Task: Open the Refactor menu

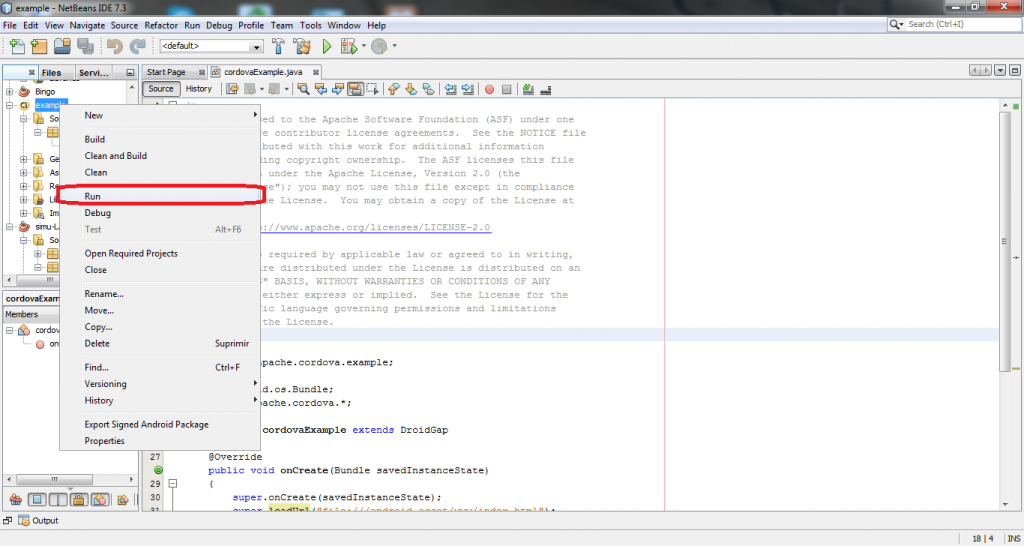Action: click(161, 25)
